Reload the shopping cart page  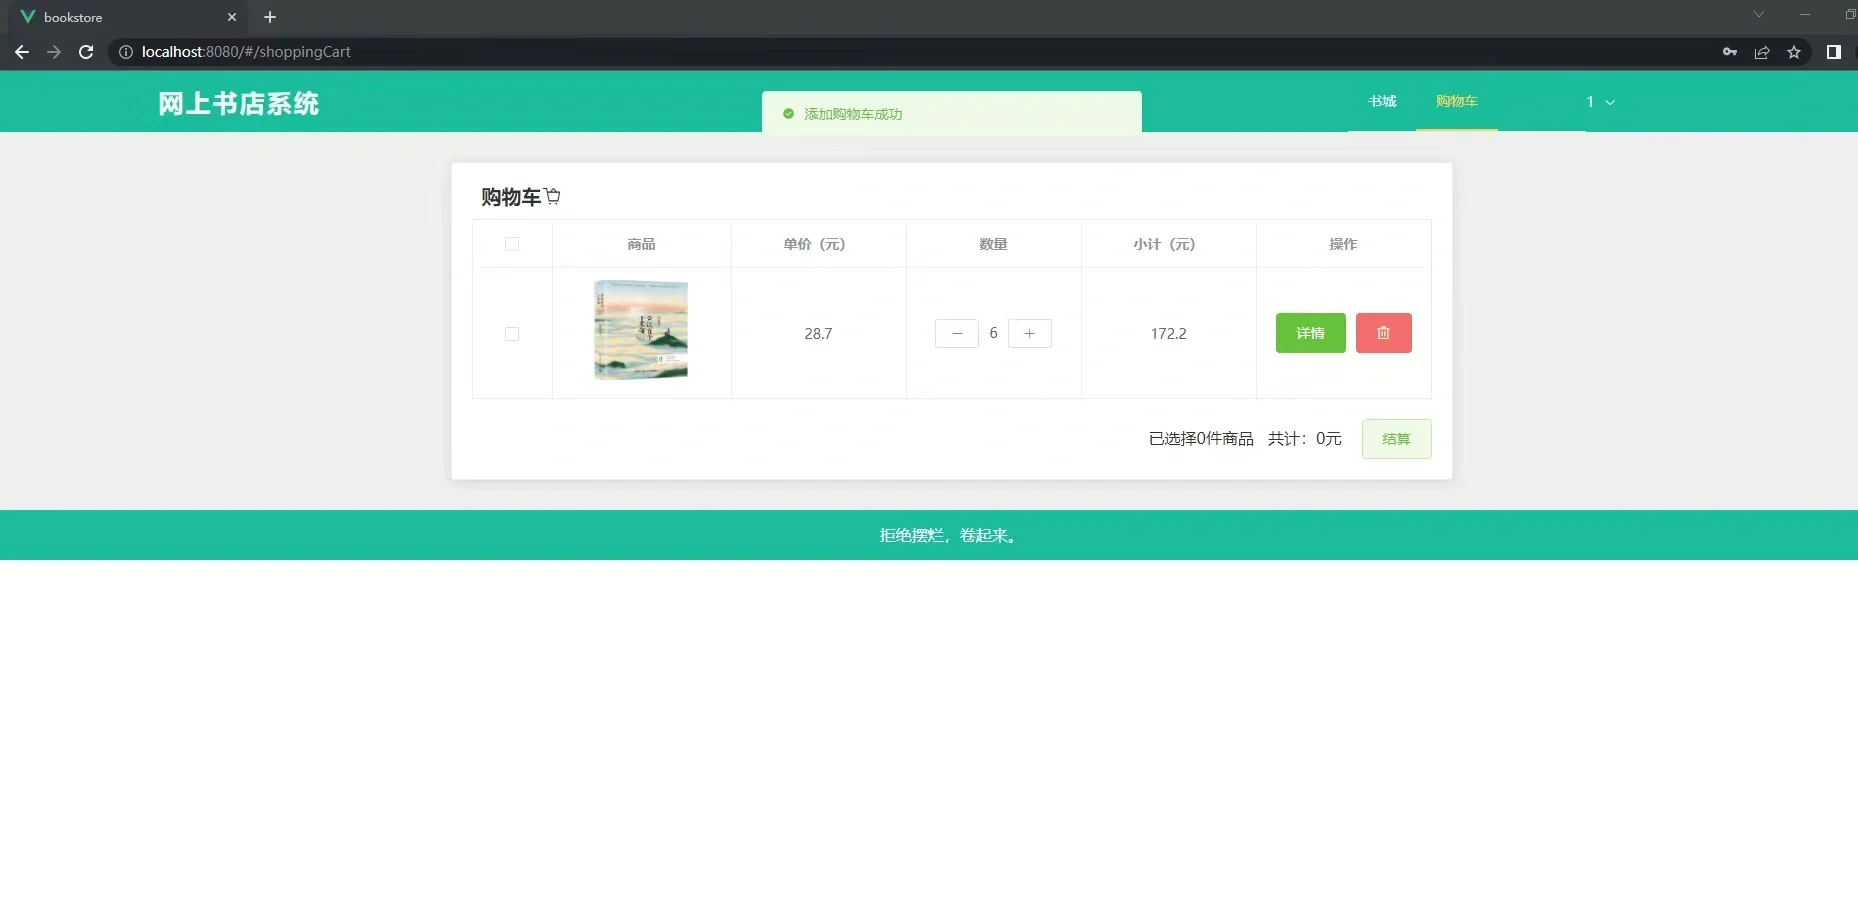pyautogui.click(x=86, y=52)
